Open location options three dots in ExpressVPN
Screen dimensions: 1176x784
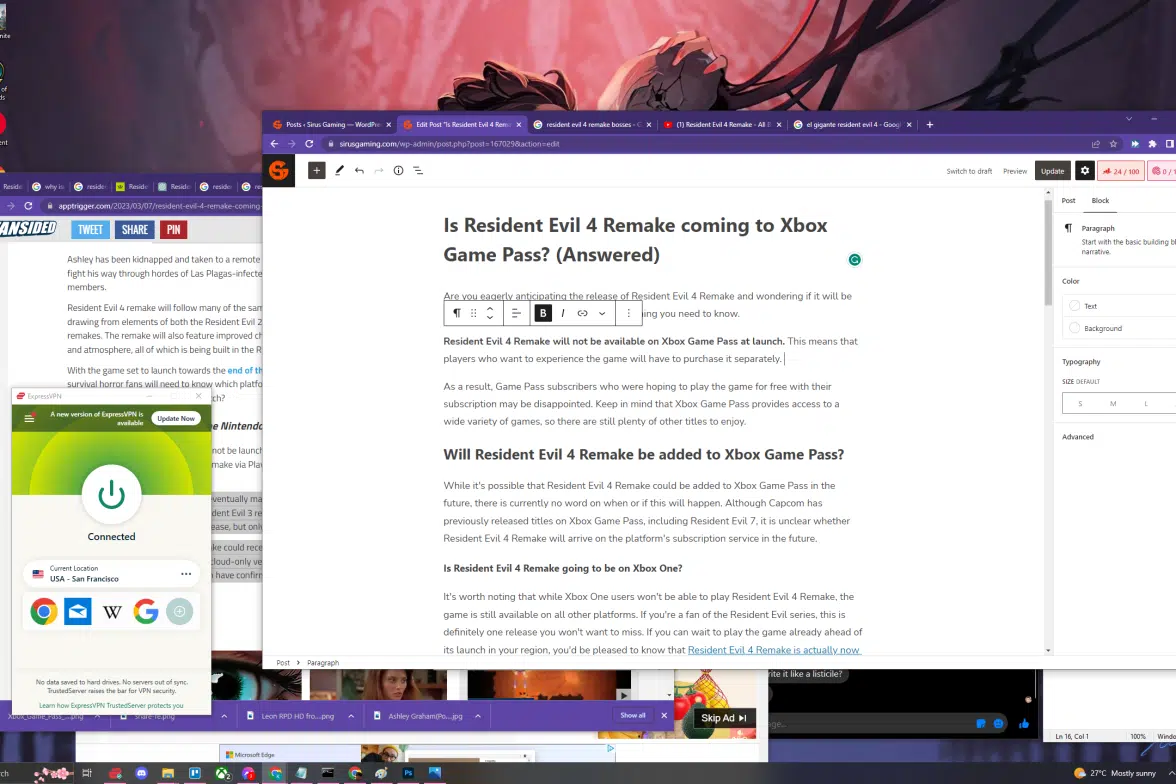[186, 574]
